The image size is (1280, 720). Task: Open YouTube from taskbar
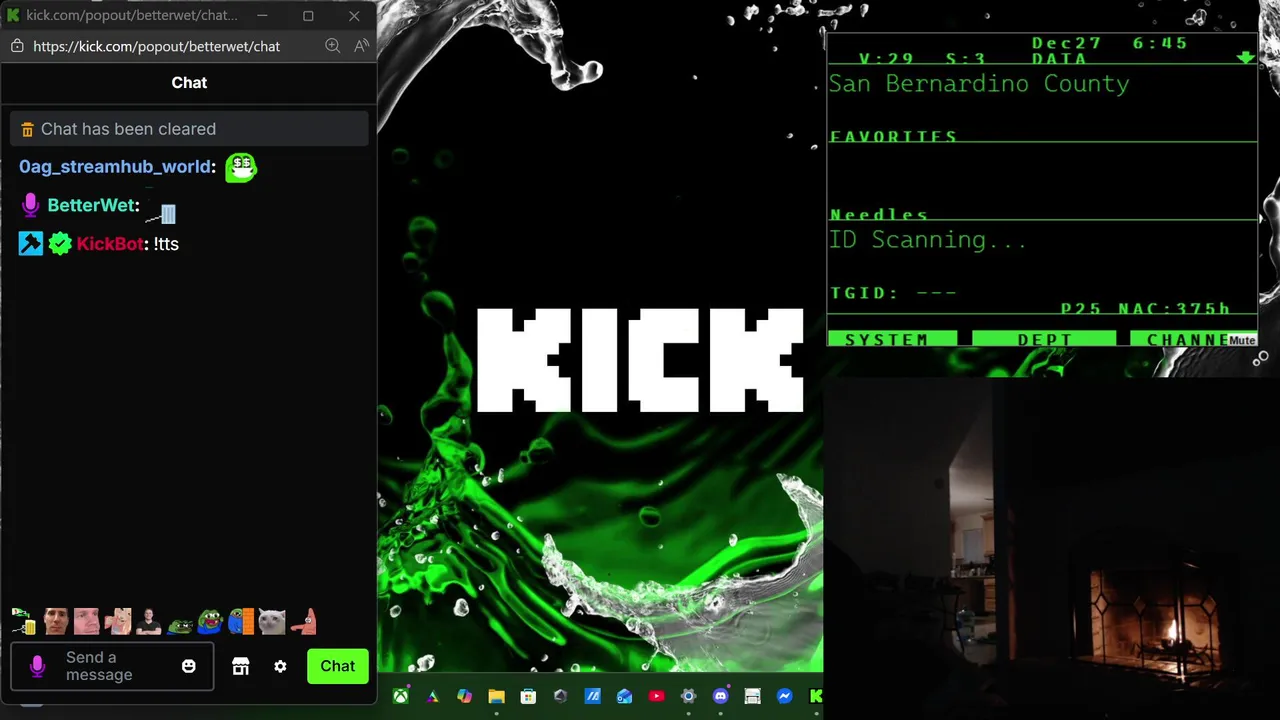pyautogui.click(x=656, y=696)
